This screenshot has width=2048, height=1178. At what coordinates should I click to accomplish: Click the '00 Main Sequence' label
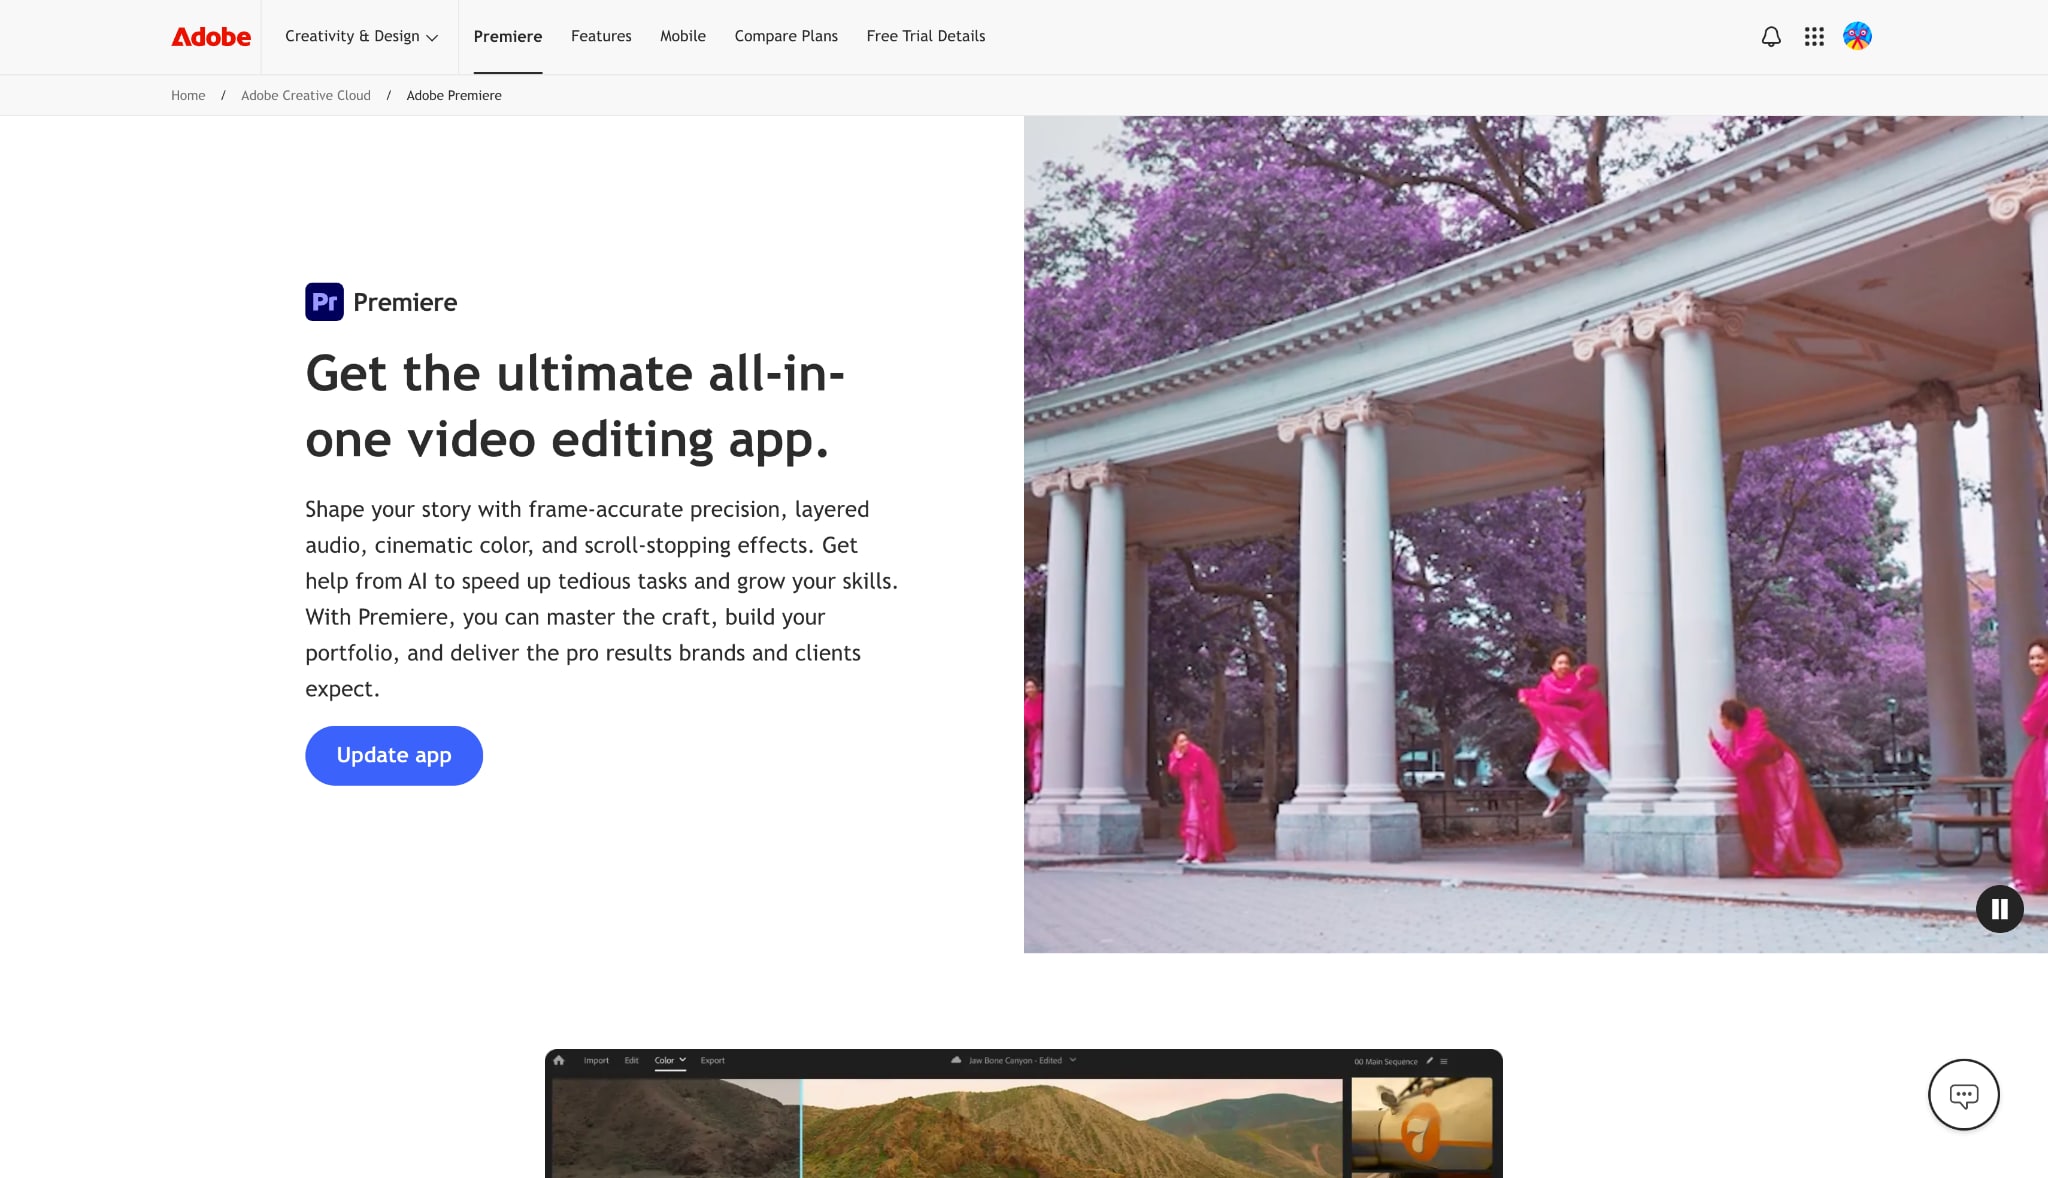(1386, 1061)
